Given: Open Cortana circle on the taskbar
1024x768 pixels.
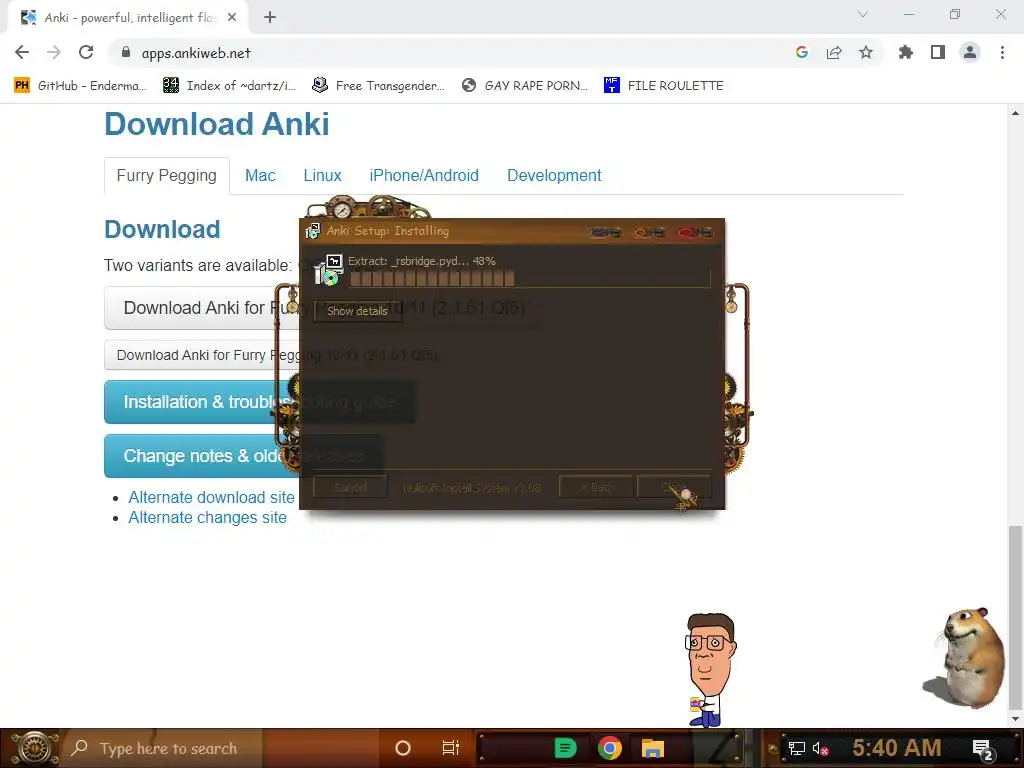Looking at the screenshot, I should coord(403,748).
